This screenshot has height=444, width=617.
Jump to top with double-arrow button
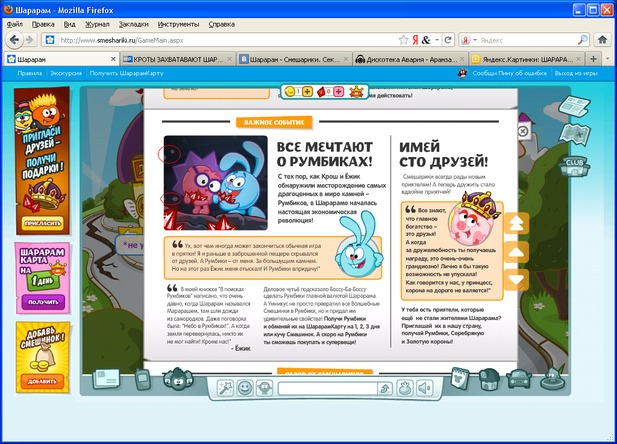[x=516, y=223]
